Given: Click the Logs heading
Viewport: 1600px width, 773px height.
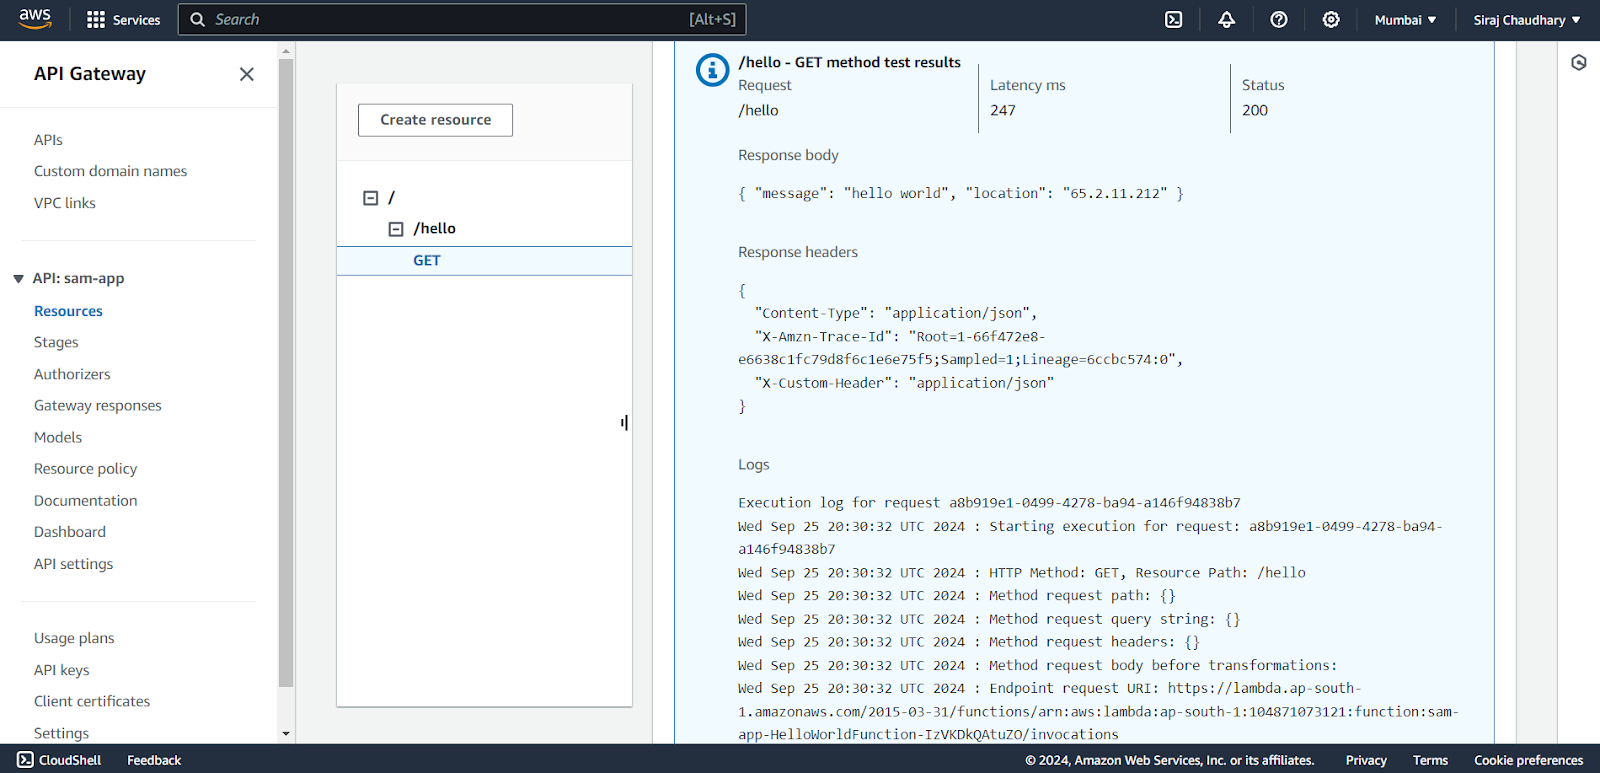Looking at the screenshot, I should (754, 465).
